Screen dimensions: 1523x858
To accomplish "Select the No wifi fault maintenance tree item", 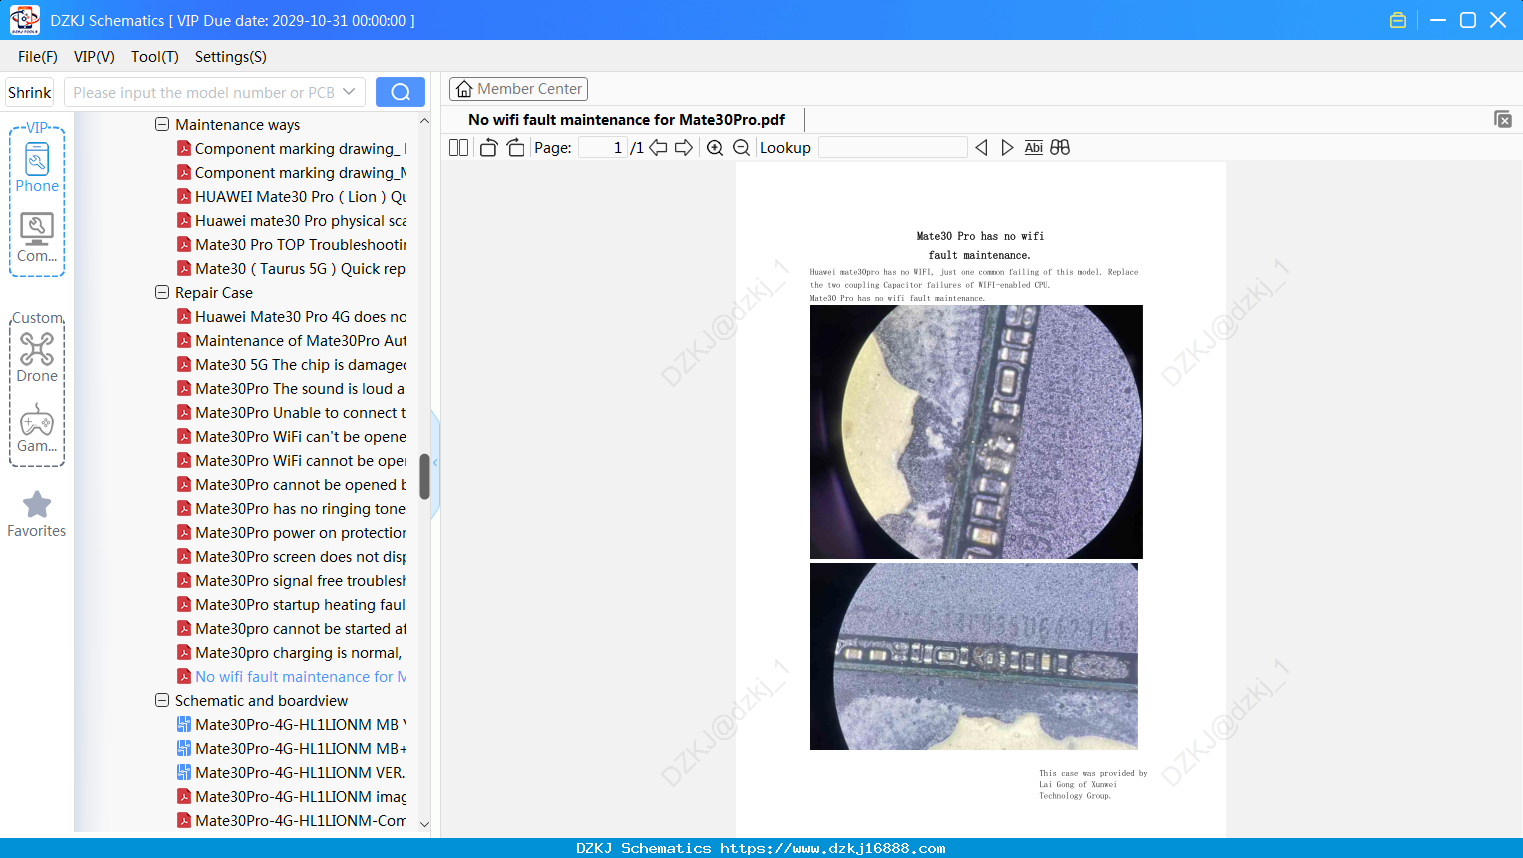I will 291,677.
